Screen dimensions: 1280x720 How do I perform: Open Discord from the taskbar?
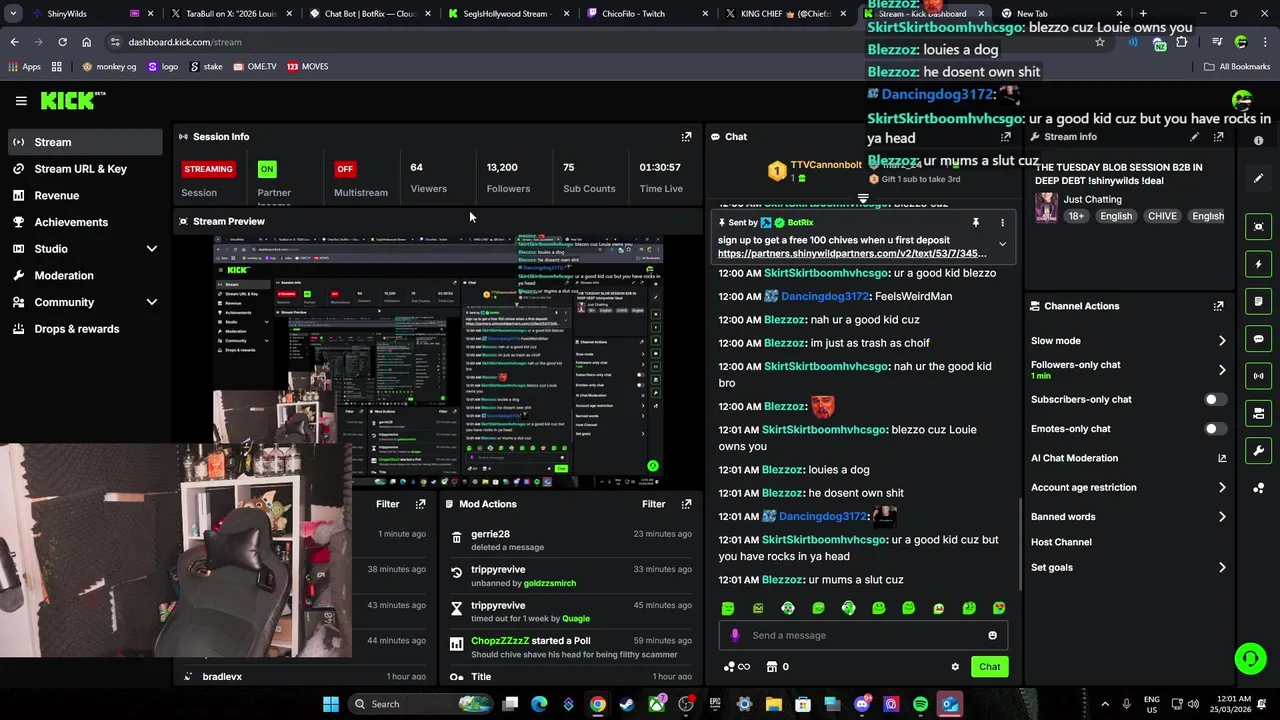(862, 704)
